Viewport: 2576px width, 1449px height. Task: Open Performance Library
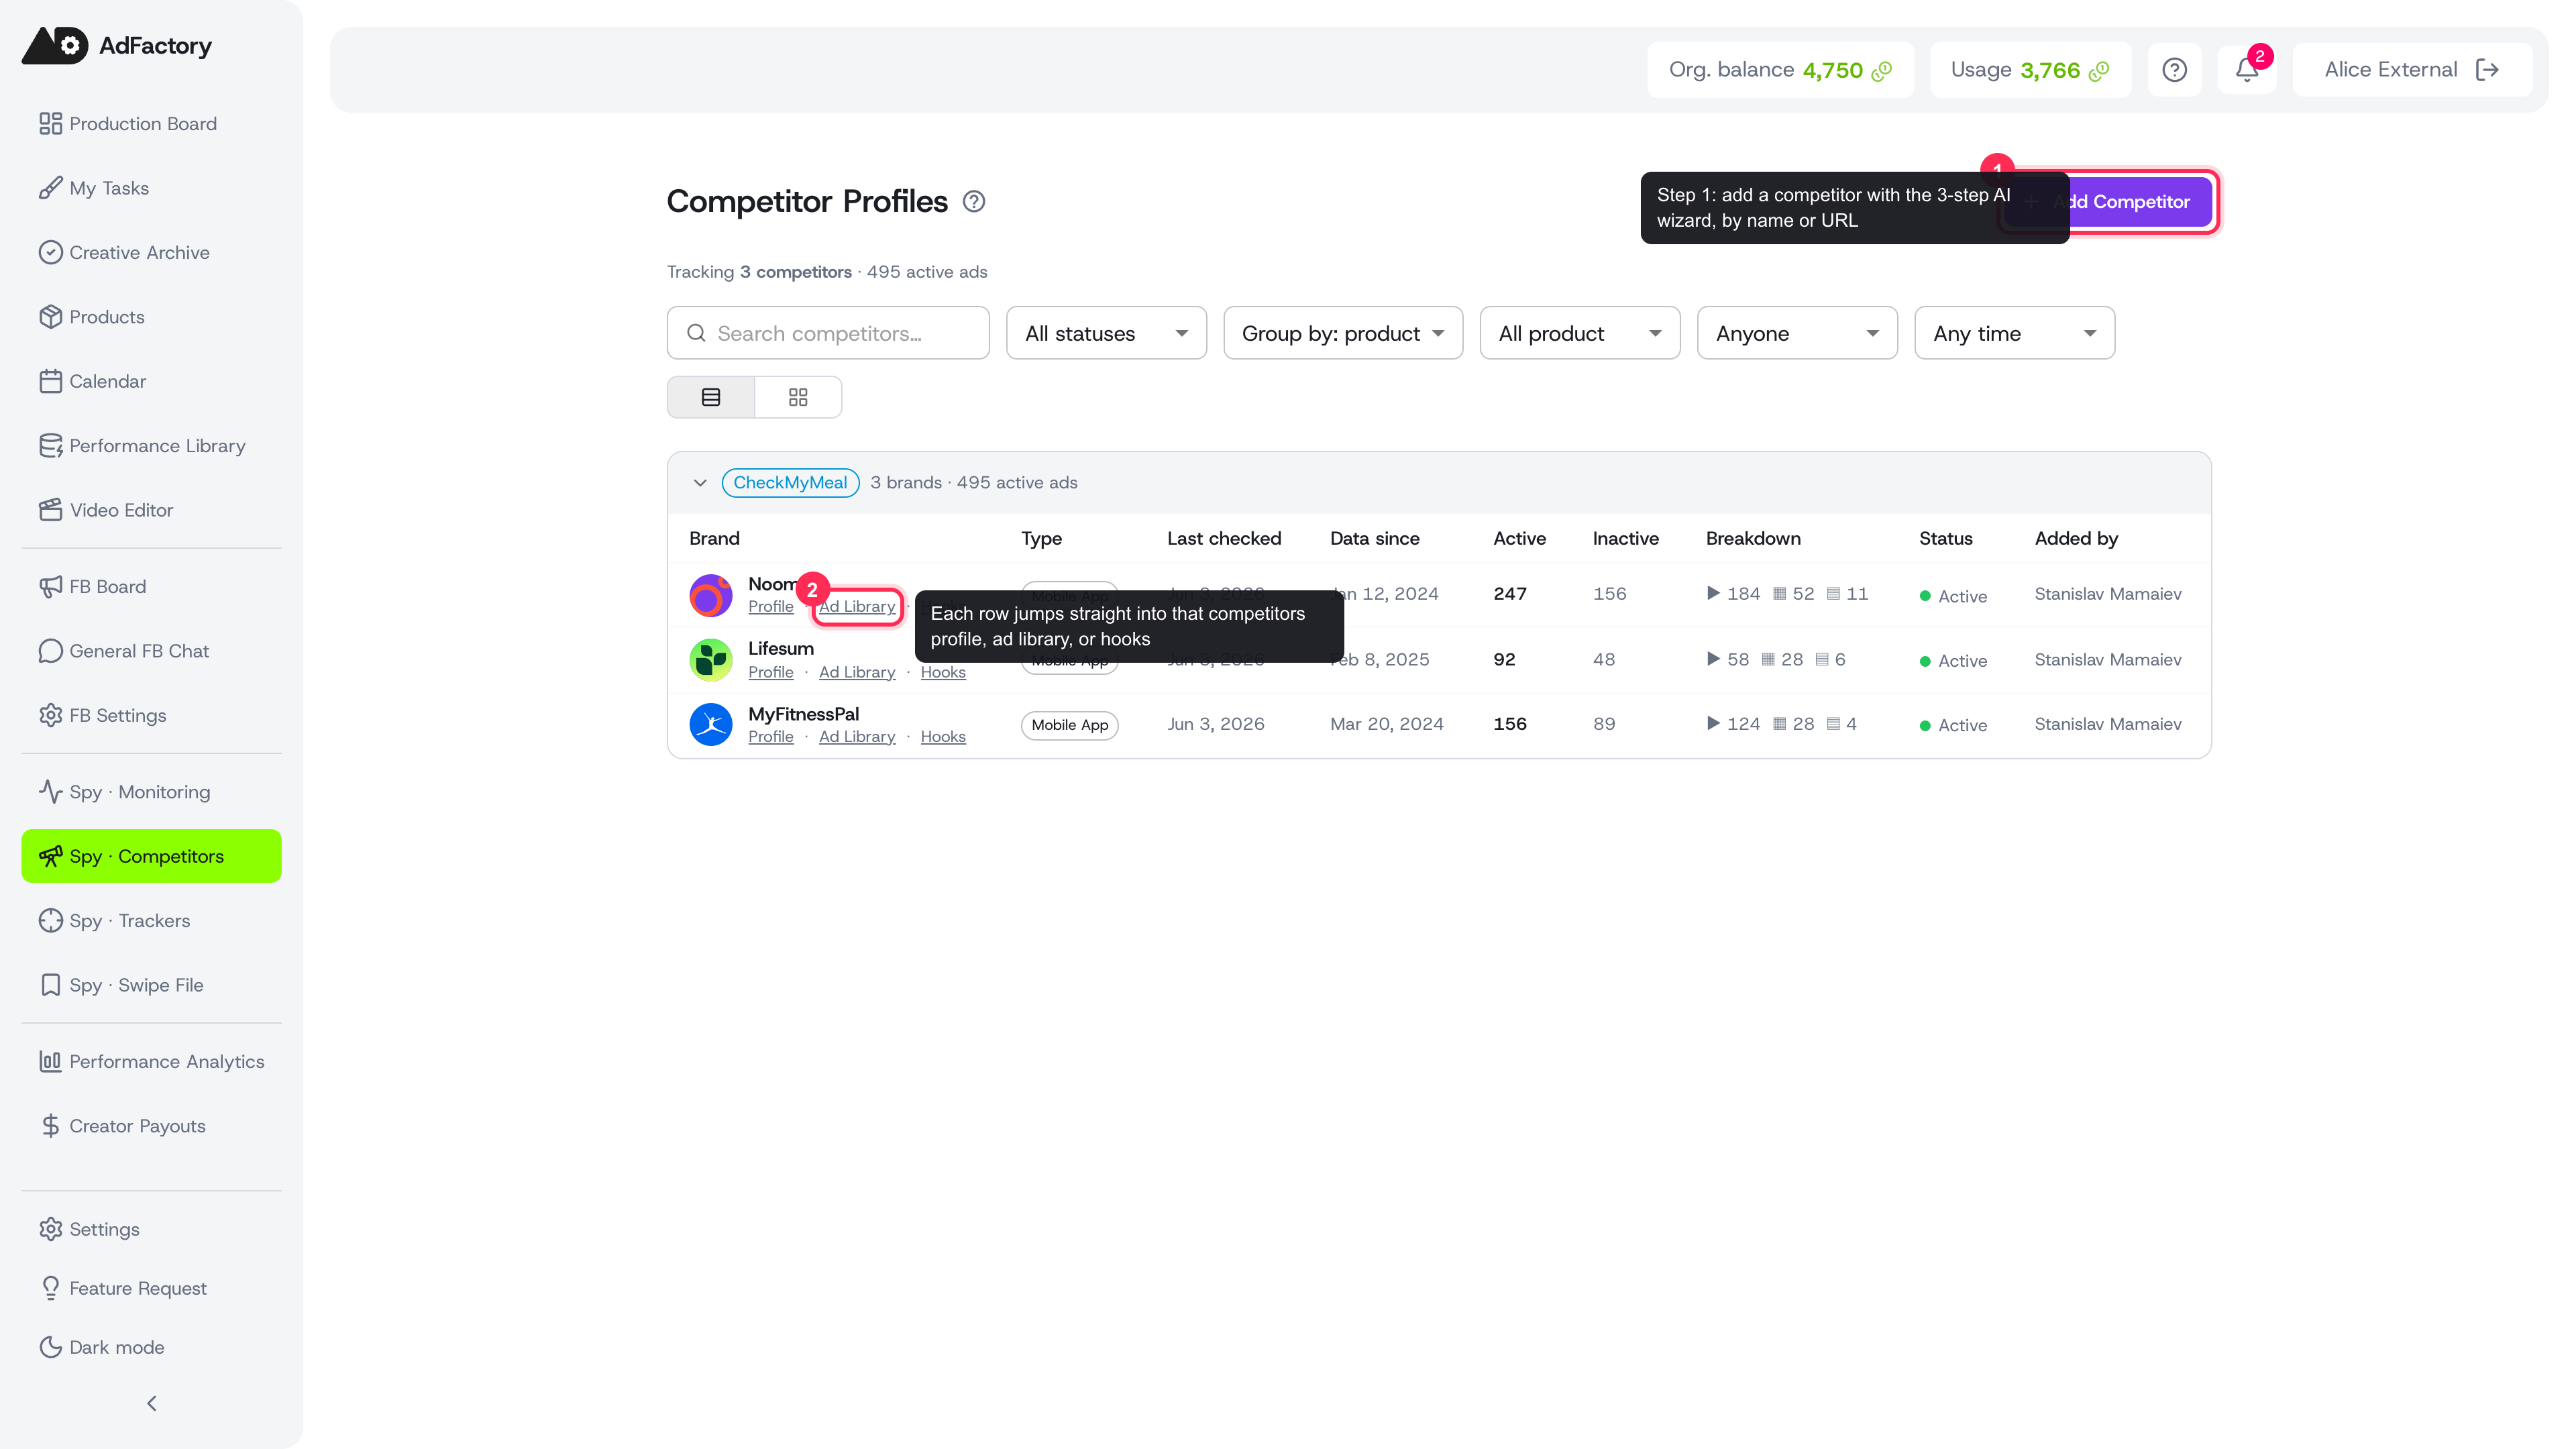coord(151,446)
